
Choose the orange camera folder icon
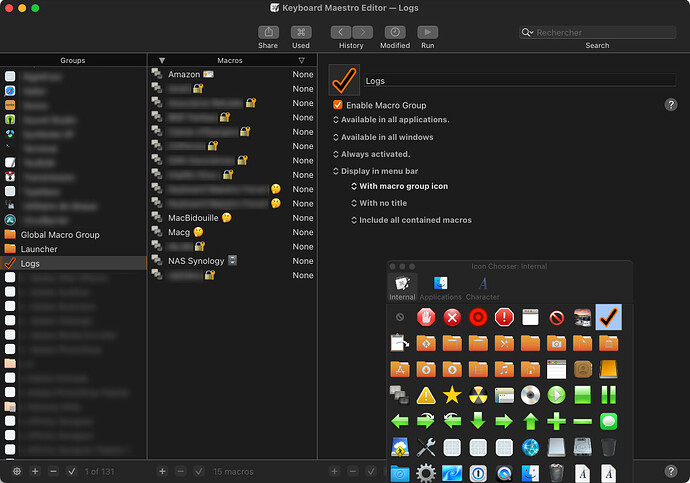tap(557, 343)
